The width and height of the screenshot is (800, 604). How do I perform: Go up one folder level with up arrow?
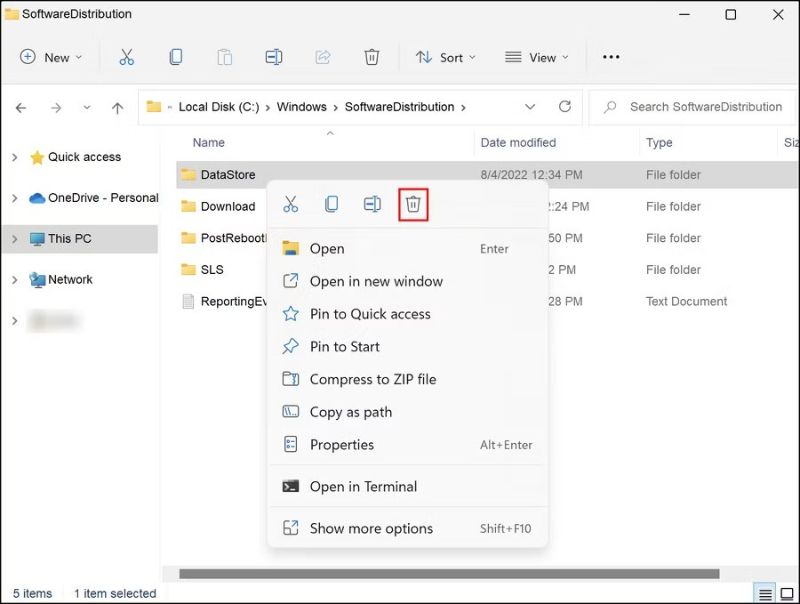pos(117,107)
